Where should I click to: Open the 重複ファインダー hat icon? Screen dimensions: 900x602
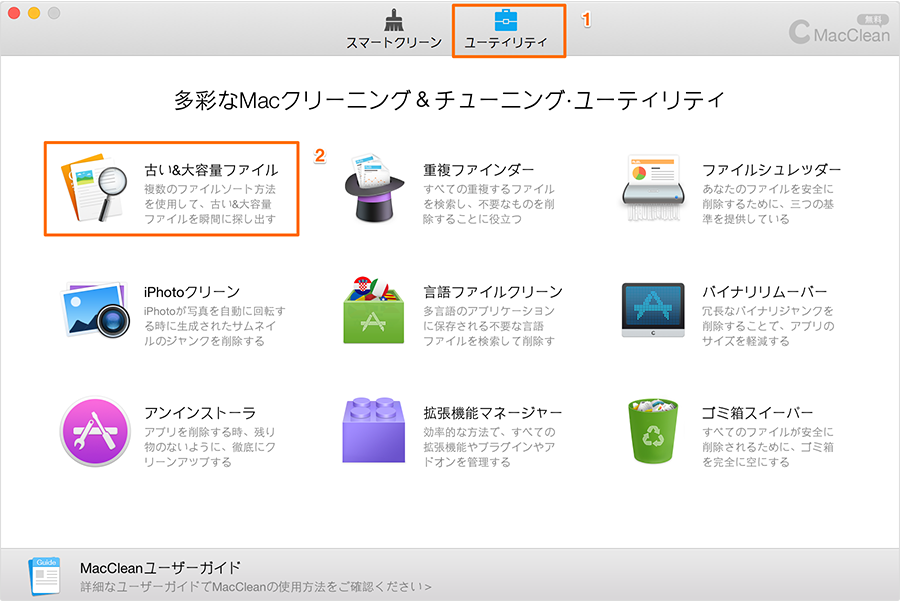pyautogui.click(x=373, y=187)
